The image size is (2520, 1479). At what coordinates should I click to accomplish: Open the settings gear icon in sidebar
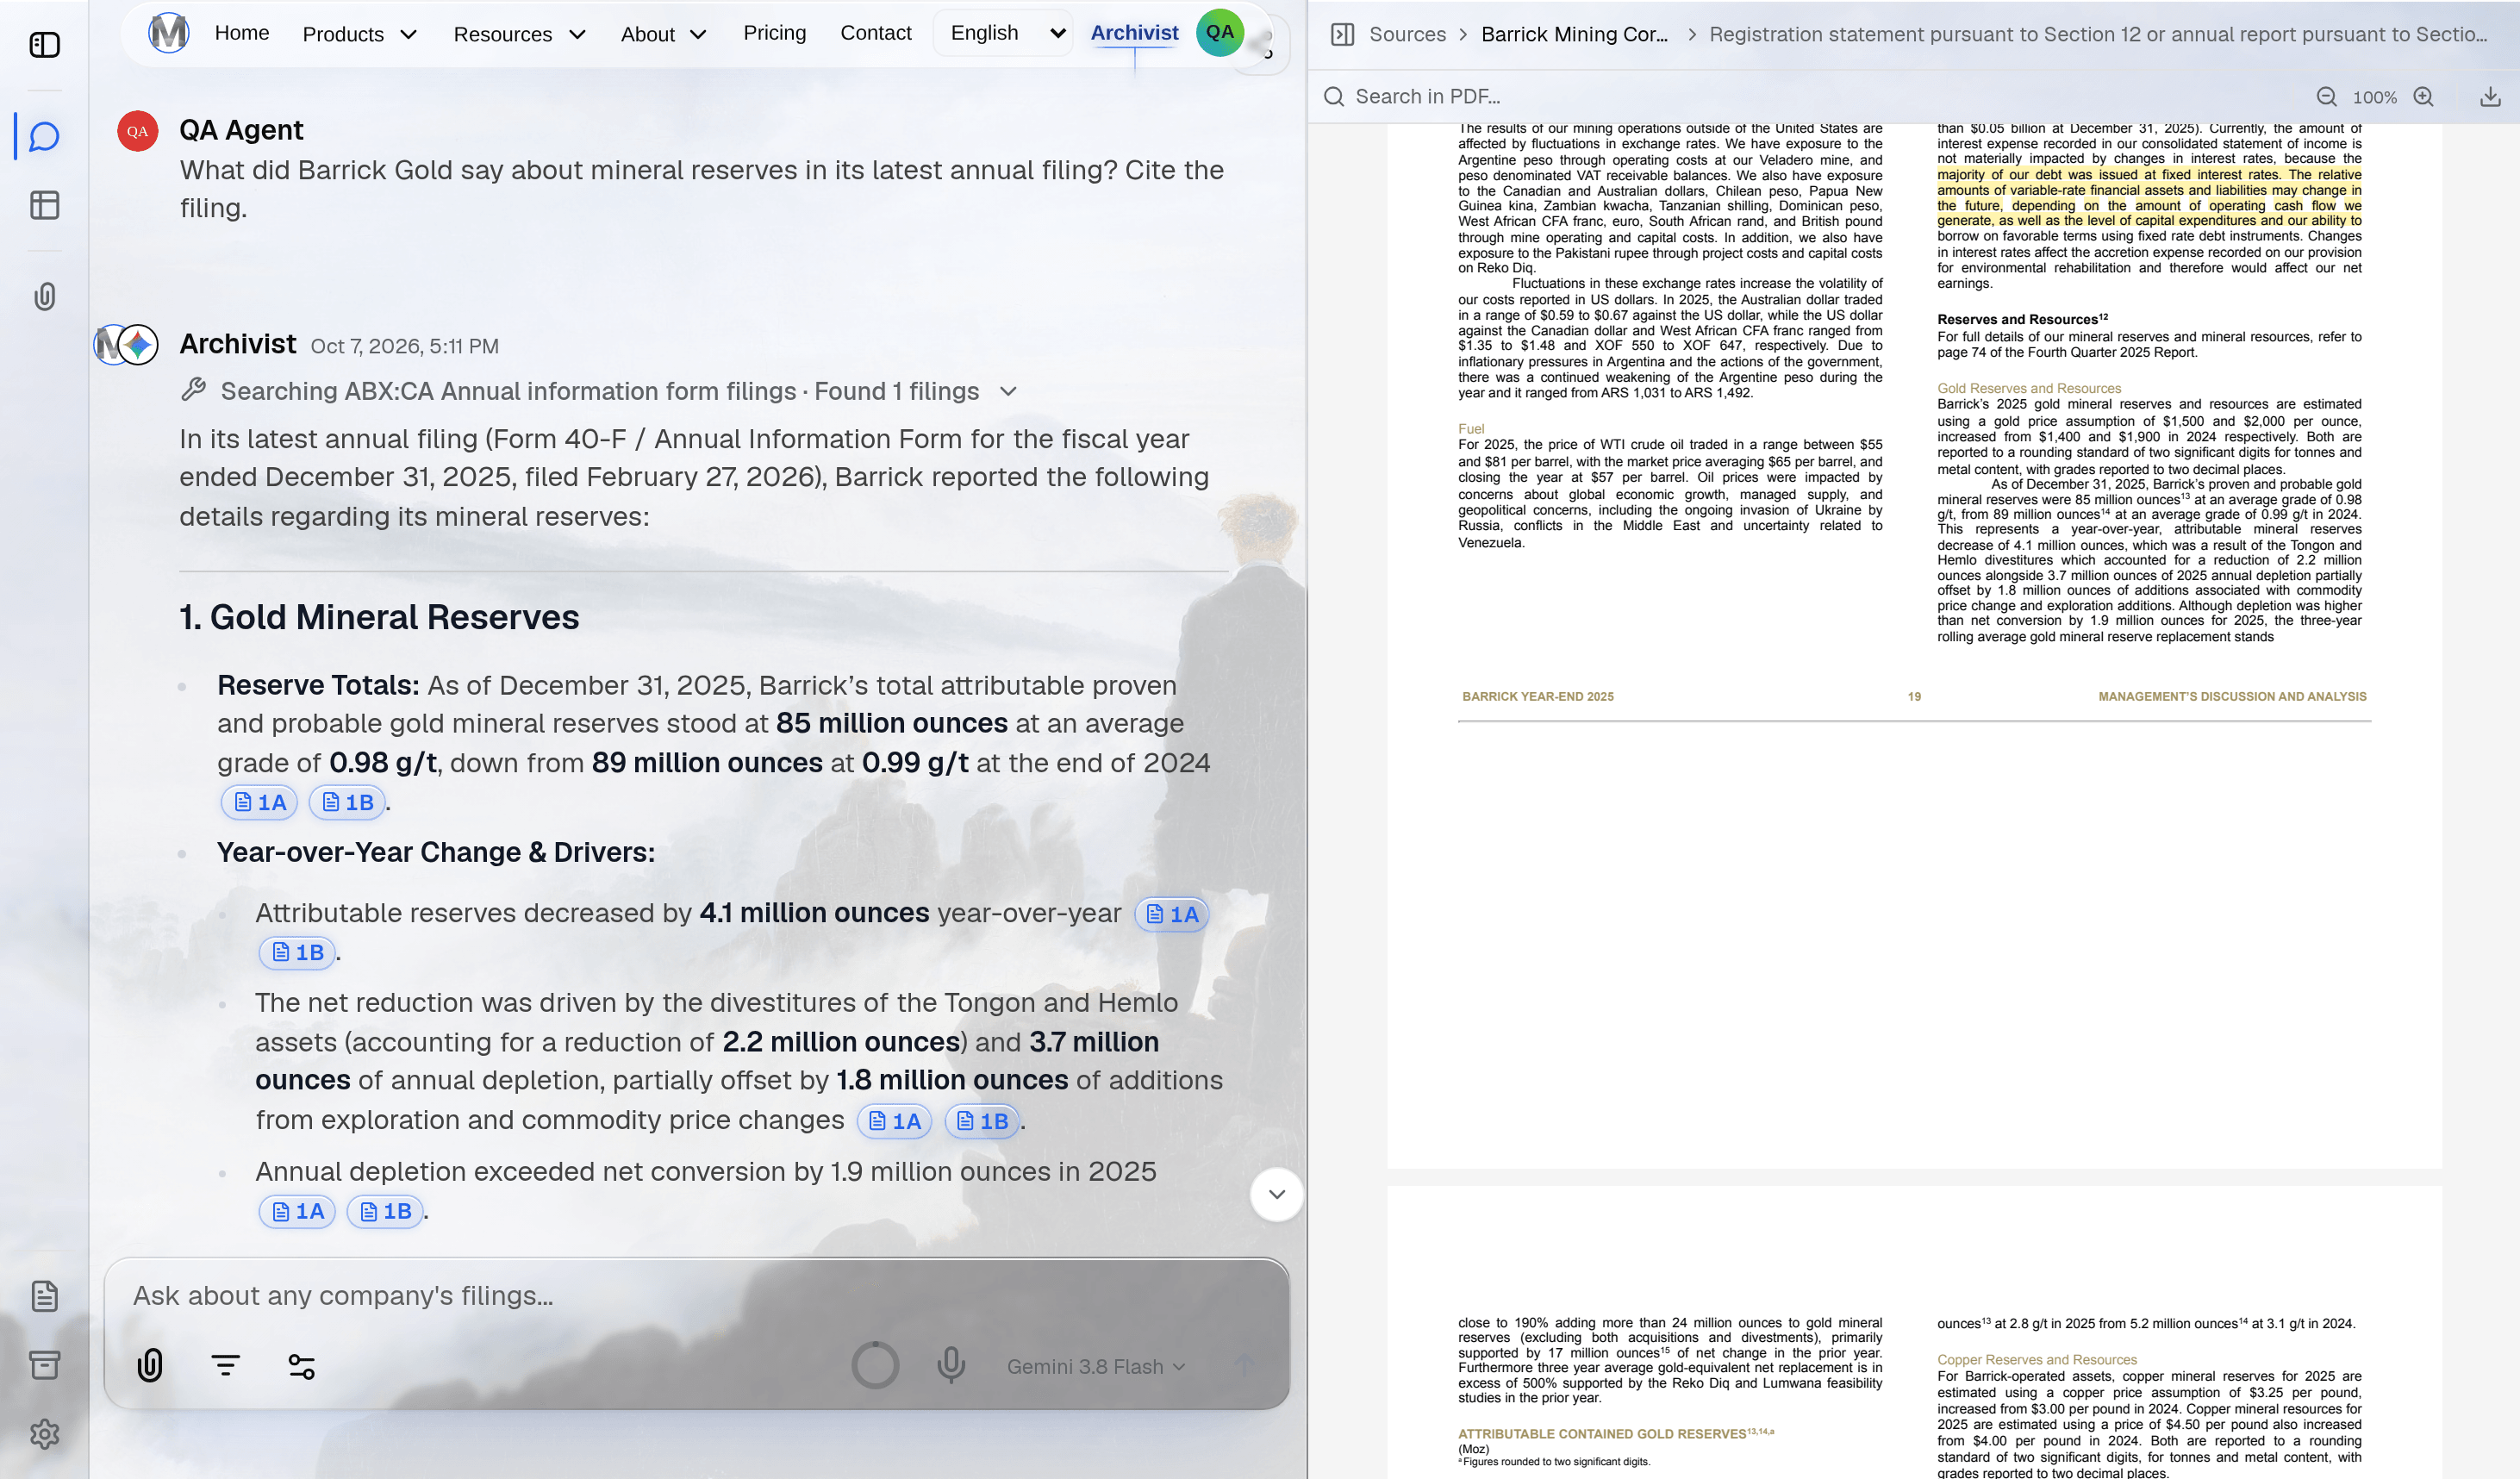tap(45, 1434)
